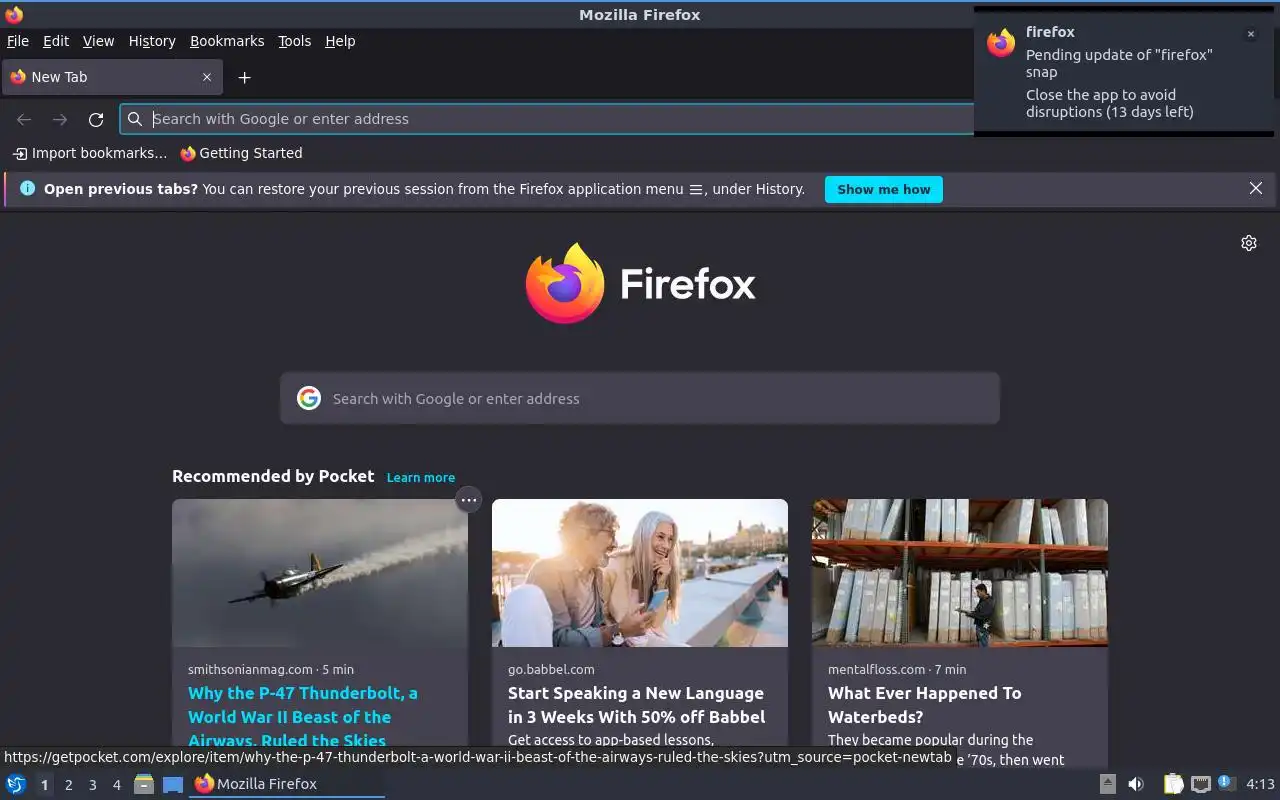Switch to workspace 1
The height and width of the screenshot is (800, 1280).
click(44, 785)
